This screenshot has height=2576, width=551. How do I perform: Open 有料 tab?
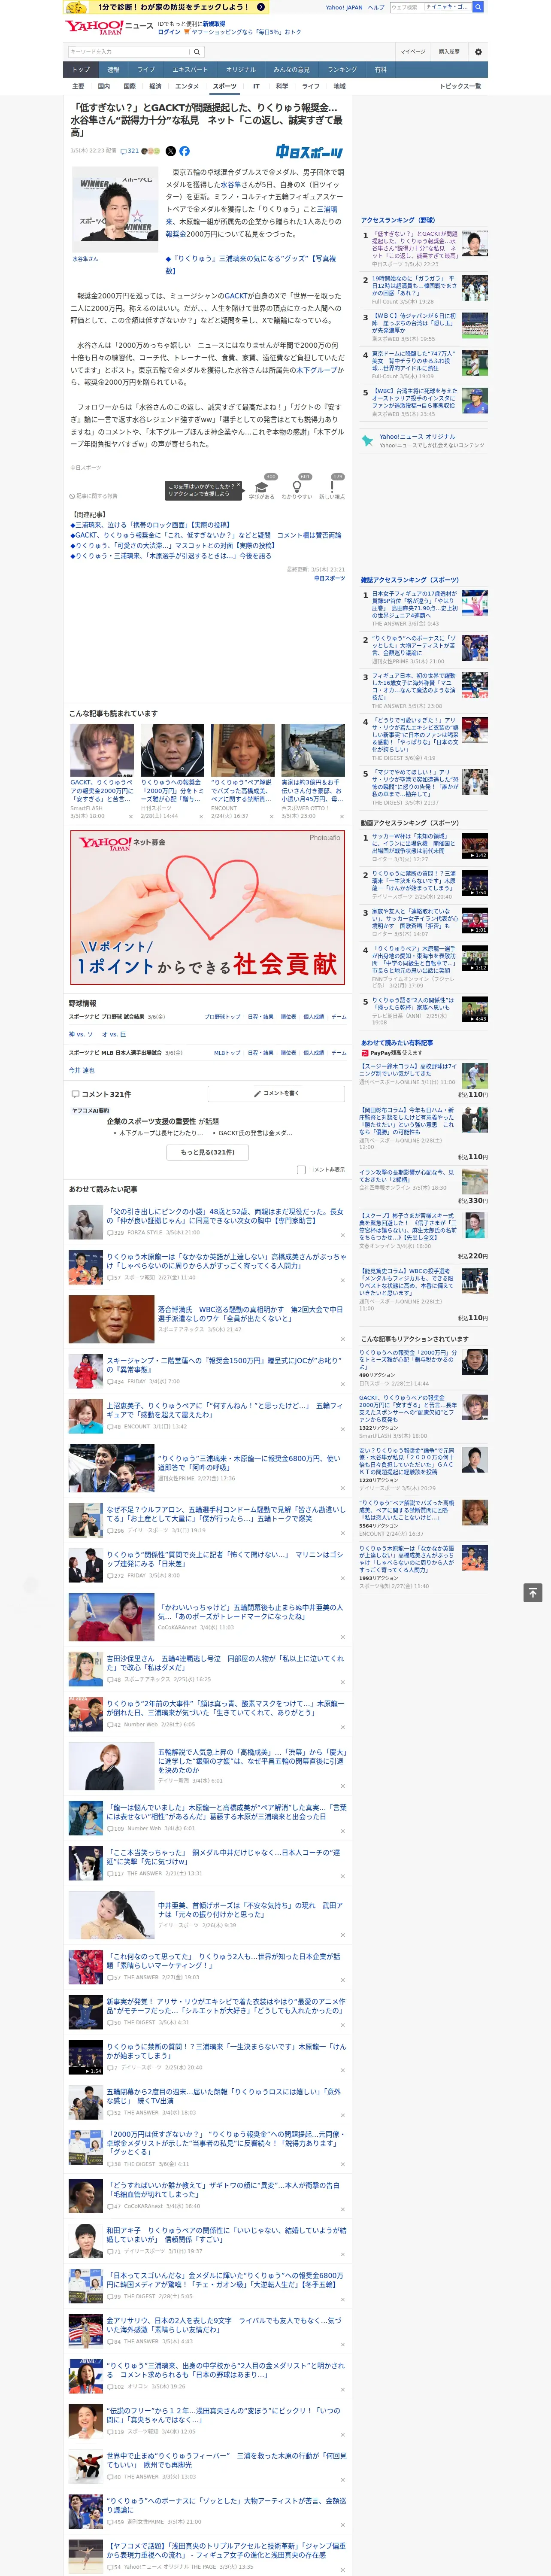380,70
